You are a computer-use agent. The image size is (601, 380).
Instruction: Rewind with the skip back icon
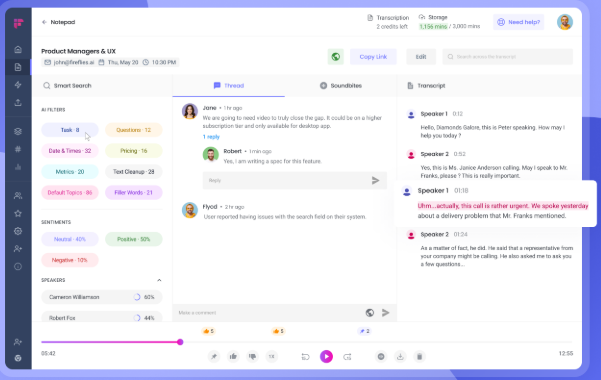[305, 357]
